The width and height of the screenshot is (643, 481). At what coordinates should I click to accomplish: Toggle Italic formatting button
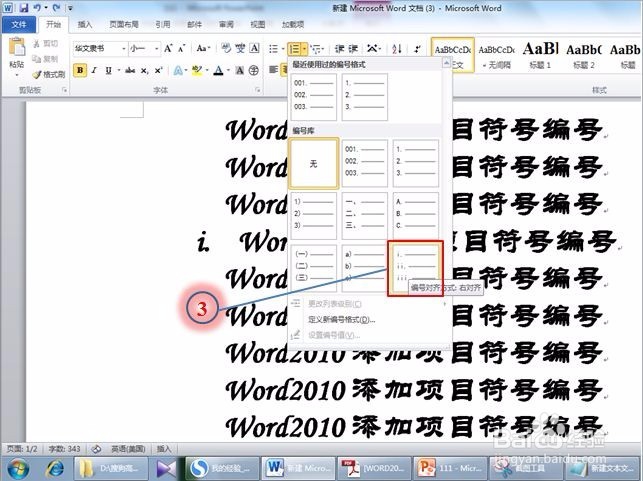pos(94,71)
